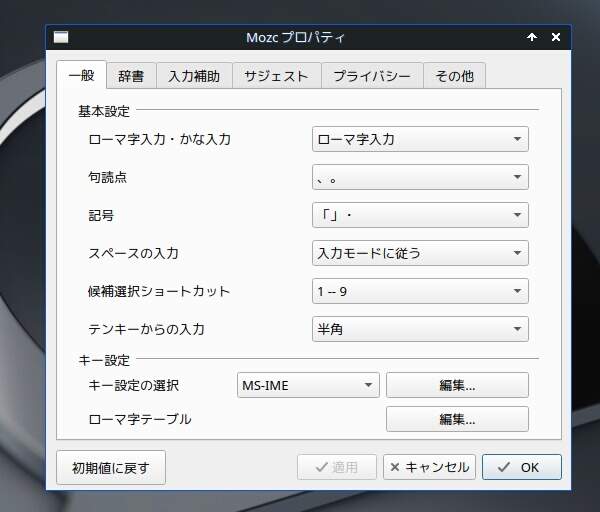Open the 候補選択ショートカット dropdown
The height and width of the screenshot is (512, 600).
[420, 291]
